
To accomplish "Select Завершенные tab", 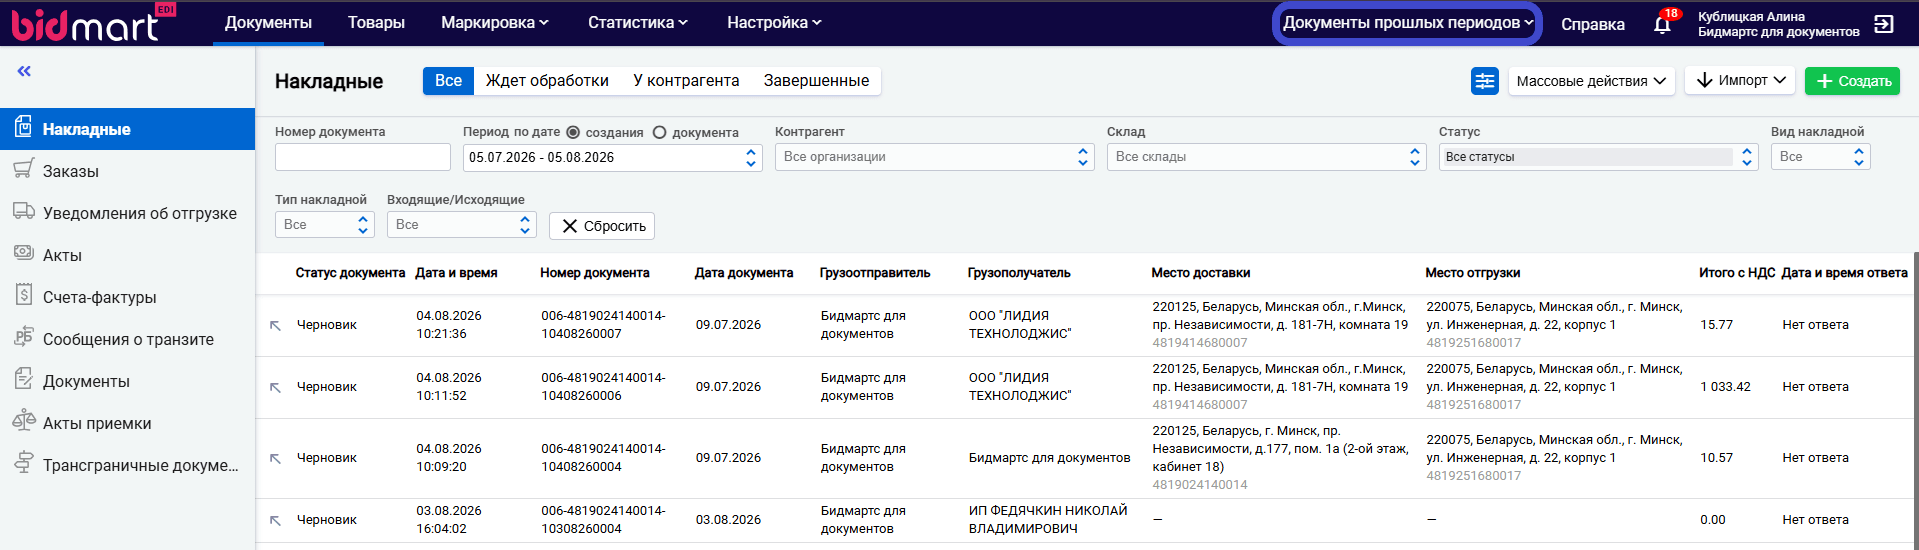I will [816, 81].
